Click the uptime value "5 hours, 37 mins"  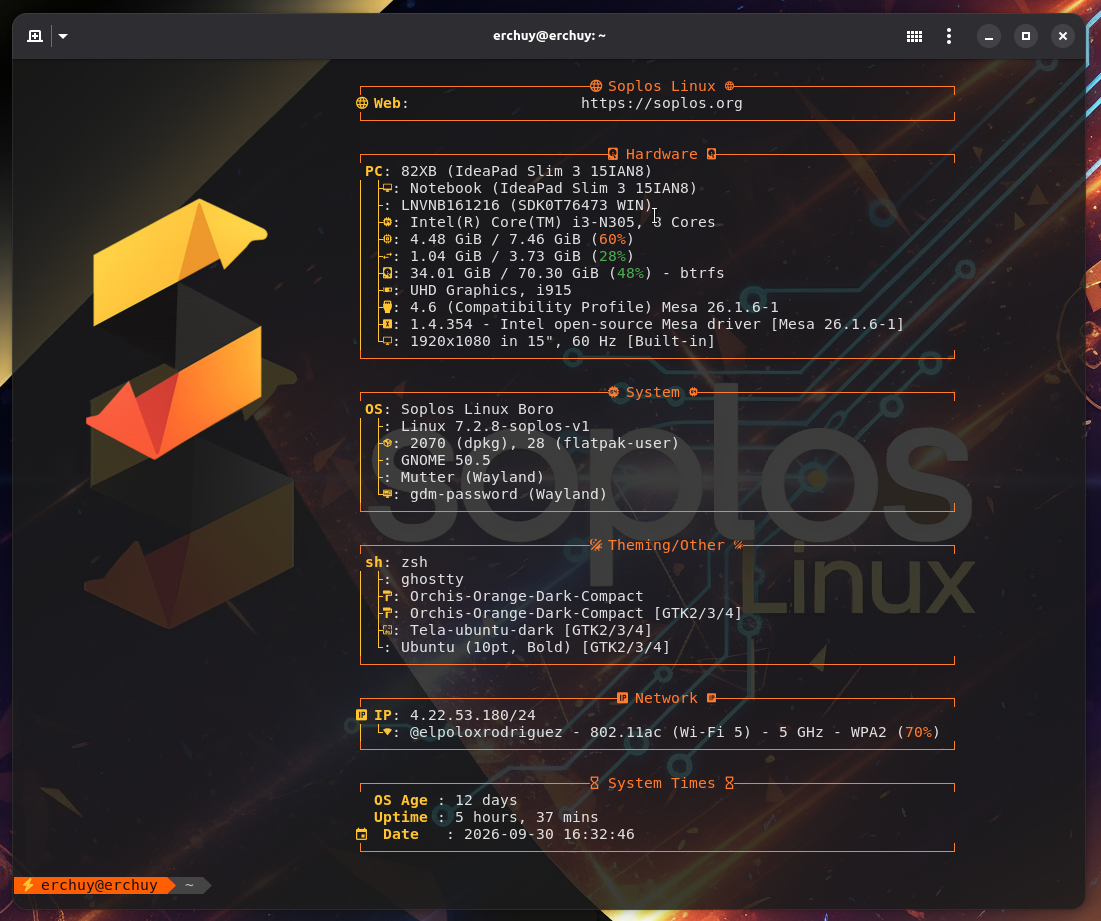click(527, 817)
